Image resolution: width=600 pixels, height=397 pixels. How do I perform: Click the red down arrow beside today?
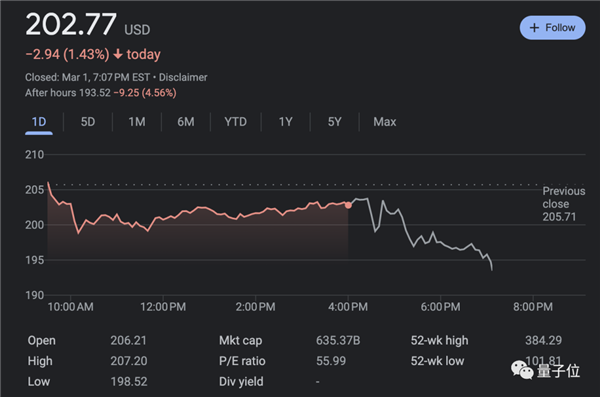(x=118, y=54)
